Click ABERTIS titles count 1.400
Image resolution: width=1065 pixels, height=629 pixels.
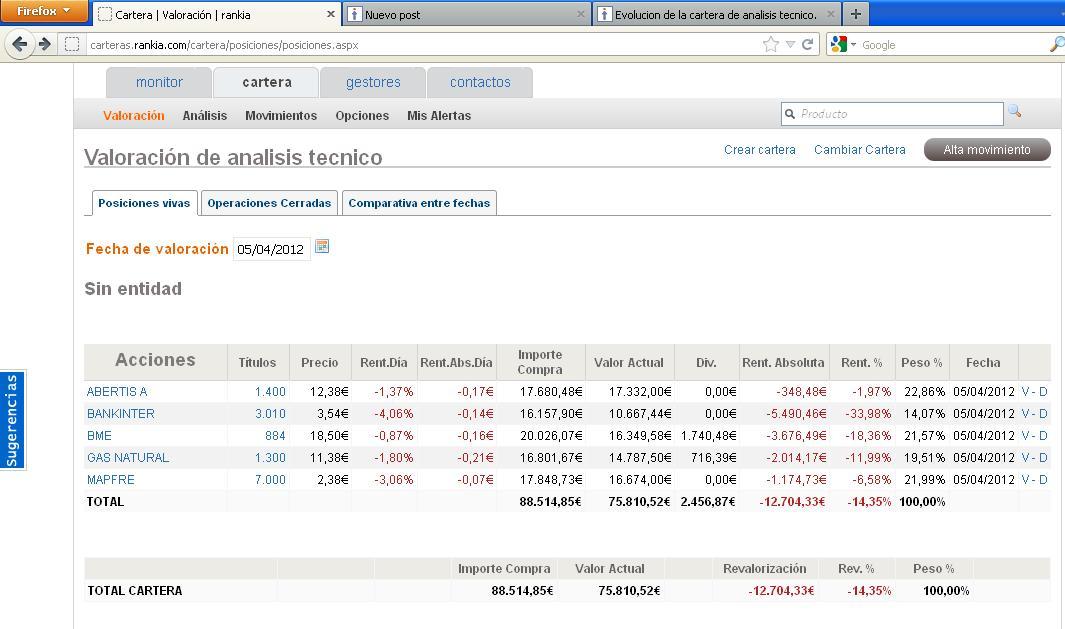coord(270,392)
